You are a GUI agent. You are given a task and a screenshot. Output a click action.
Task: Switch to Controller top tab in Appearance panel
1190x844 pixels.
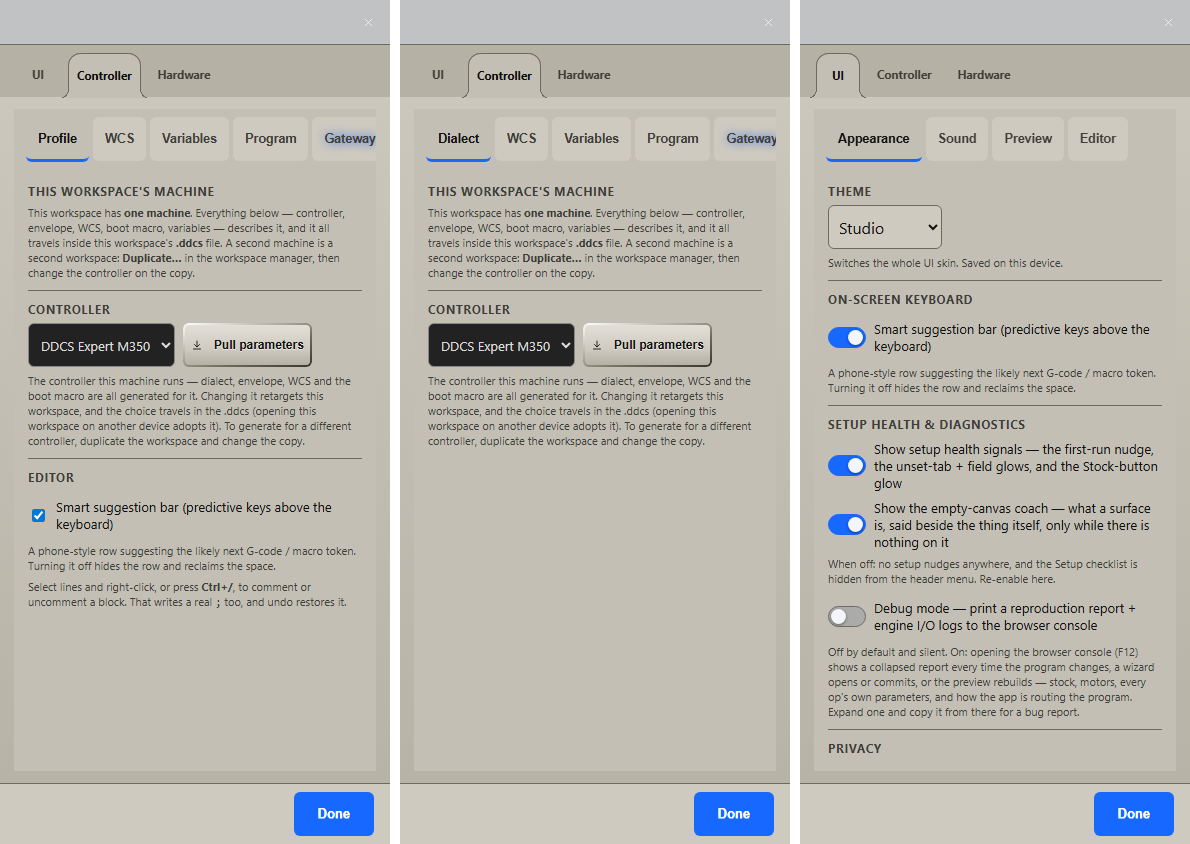[x=904, y=75]
